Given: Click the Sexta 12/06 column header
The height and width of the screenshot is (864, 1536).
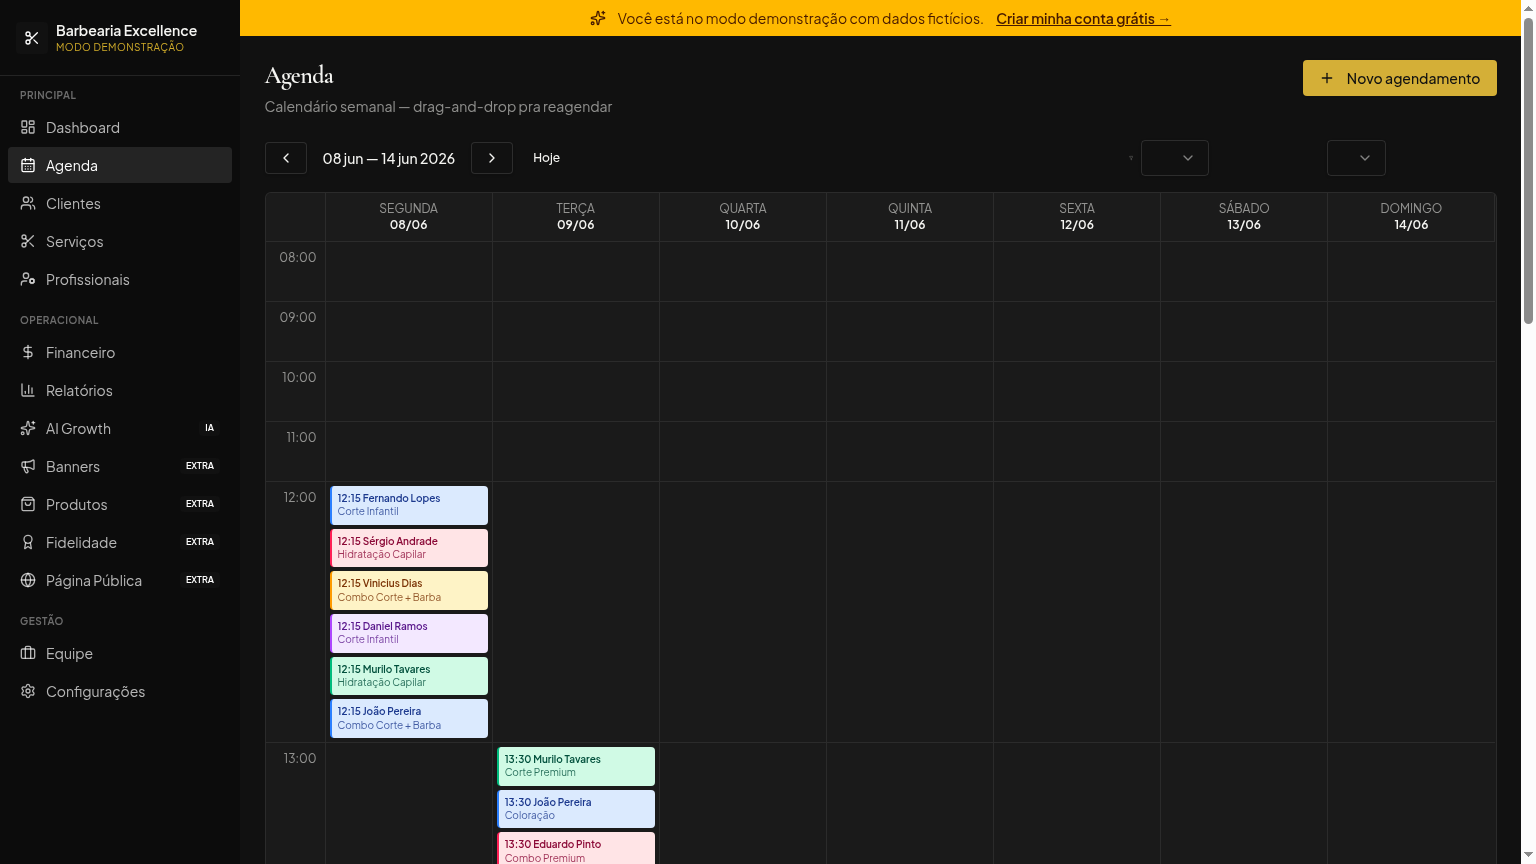Looking at the screenshot, I should tap(1077, 216).
